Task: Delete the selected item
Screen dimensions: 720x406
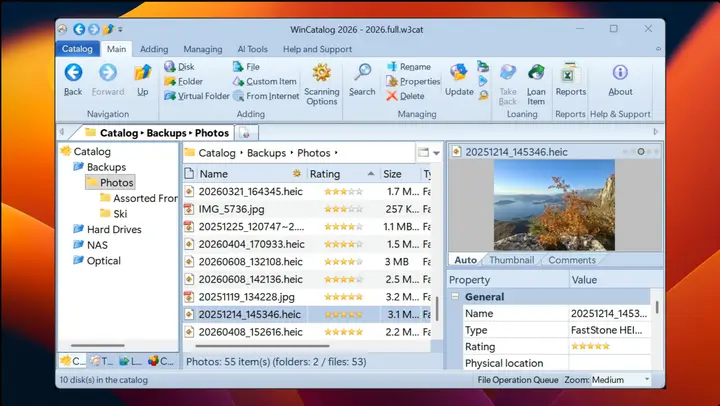Action: click(x=405, y=96)
